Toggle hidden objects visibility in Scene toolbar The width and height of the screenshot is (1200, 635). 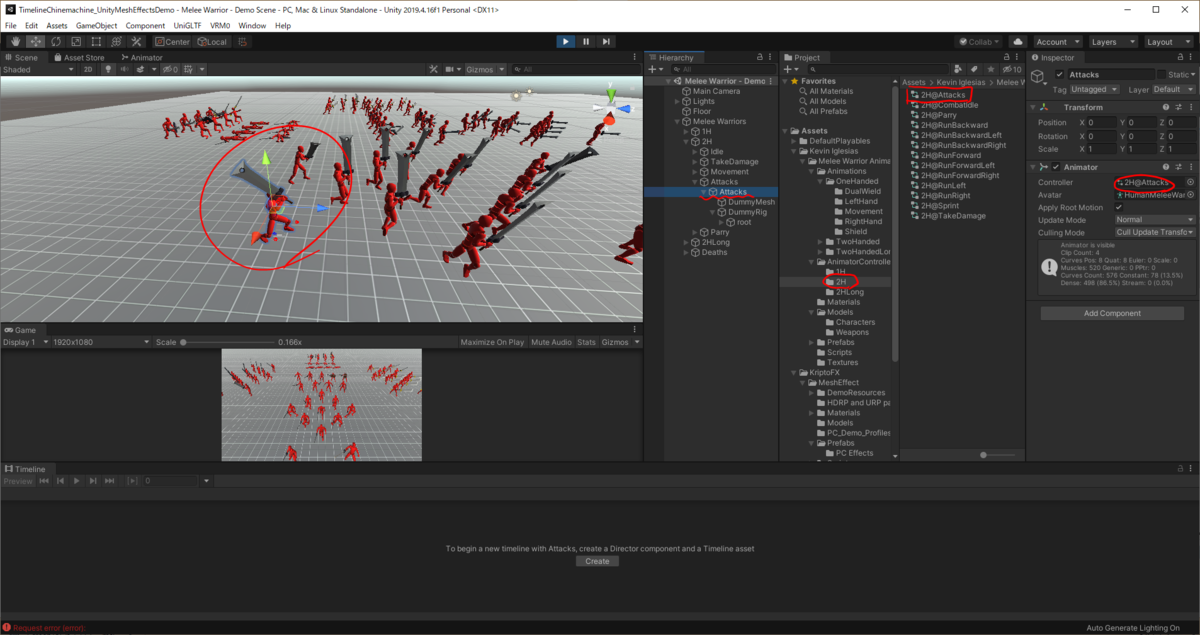(x=171, y=69)
